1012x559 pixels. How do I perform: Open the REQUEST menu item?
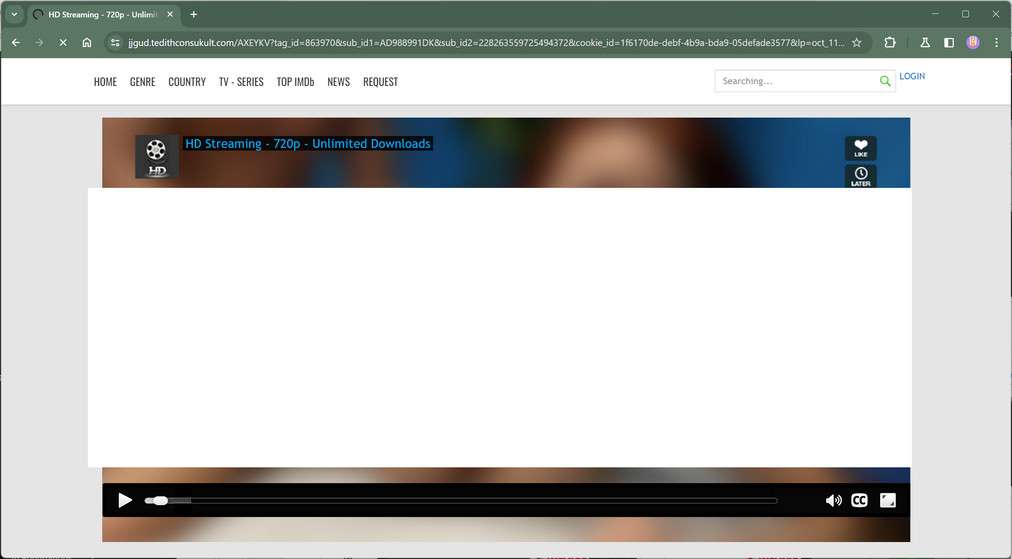pos(380,81)
